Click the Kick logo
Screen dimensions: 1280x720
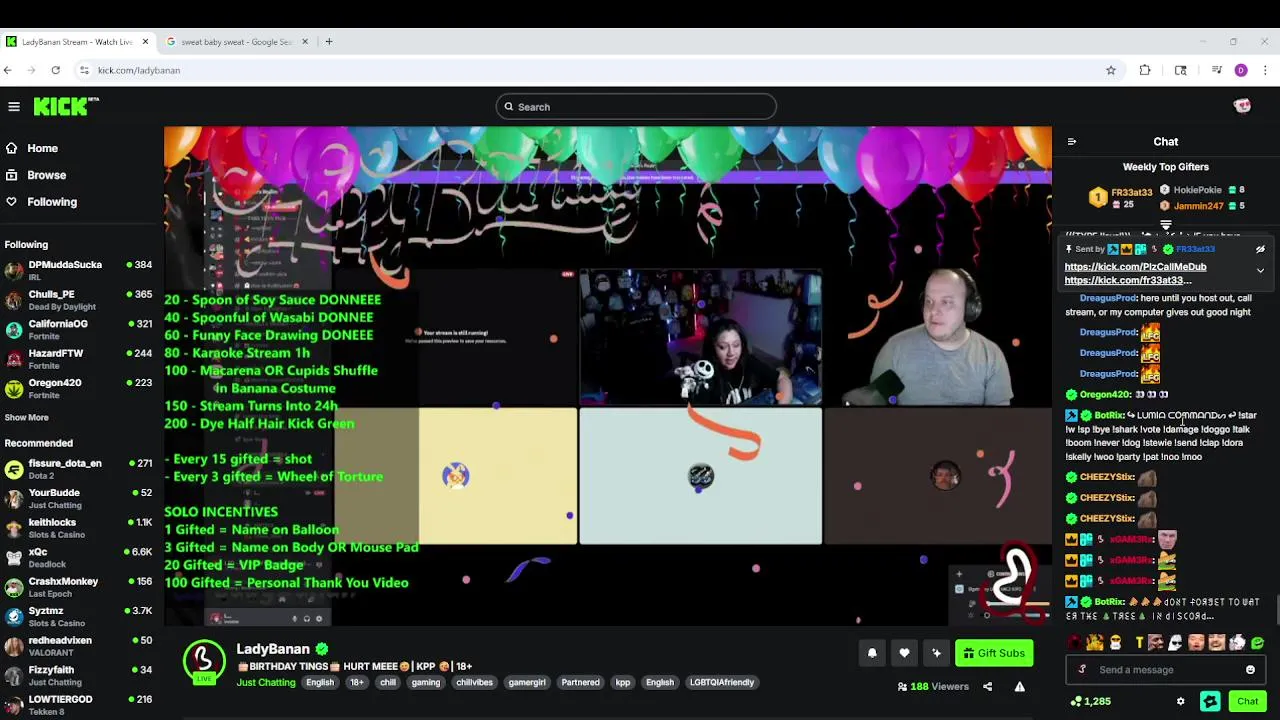(66, 106)
